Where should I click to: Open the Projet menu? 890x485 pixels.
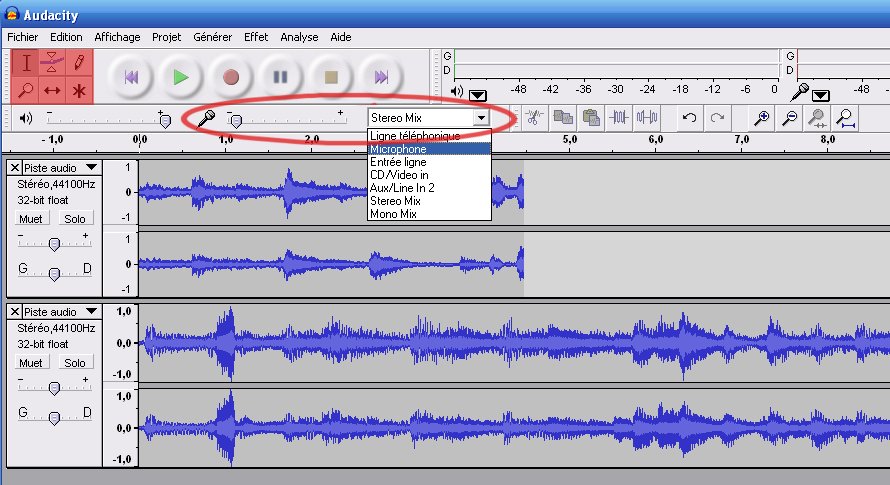166,37
